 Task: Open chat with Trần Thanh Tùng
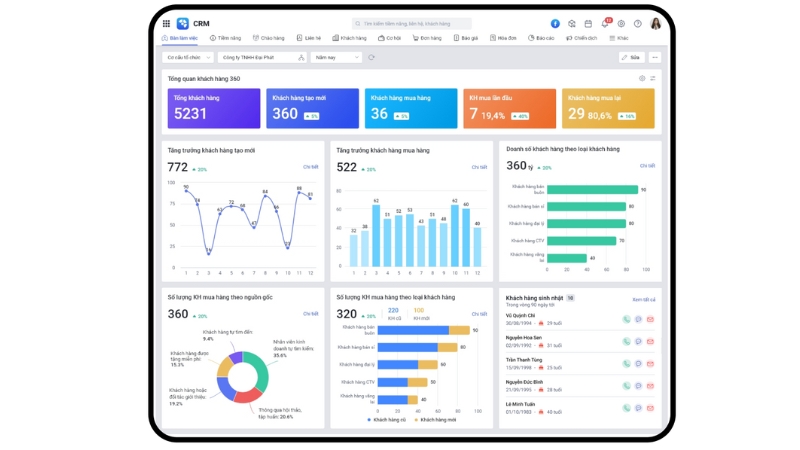(638, 364)
